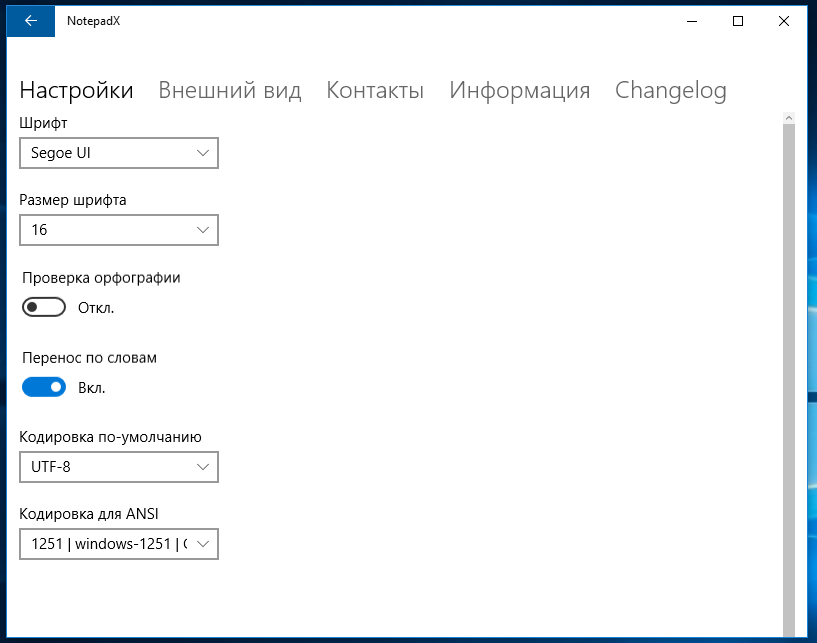Image resolution: width=817 pixels, height=643 pixels.
Task: Click the Перенос по словам label
Action: tap(89, 358)
